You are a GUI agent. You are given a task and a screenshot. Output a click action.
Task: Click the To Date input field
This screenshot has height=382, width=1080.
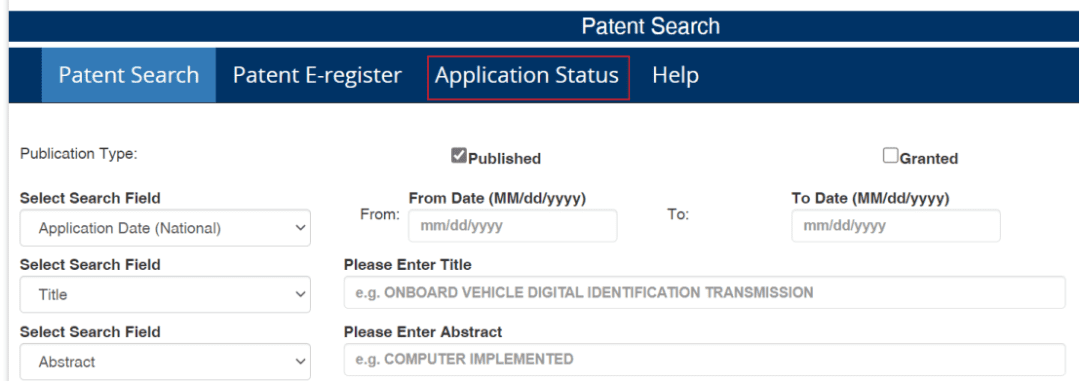point(895,226)
